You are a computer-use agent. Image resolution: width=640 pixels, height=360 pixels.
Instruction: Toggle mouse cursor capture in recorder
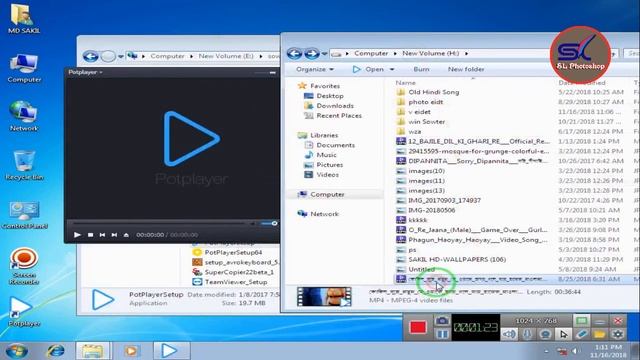[564, 334]
